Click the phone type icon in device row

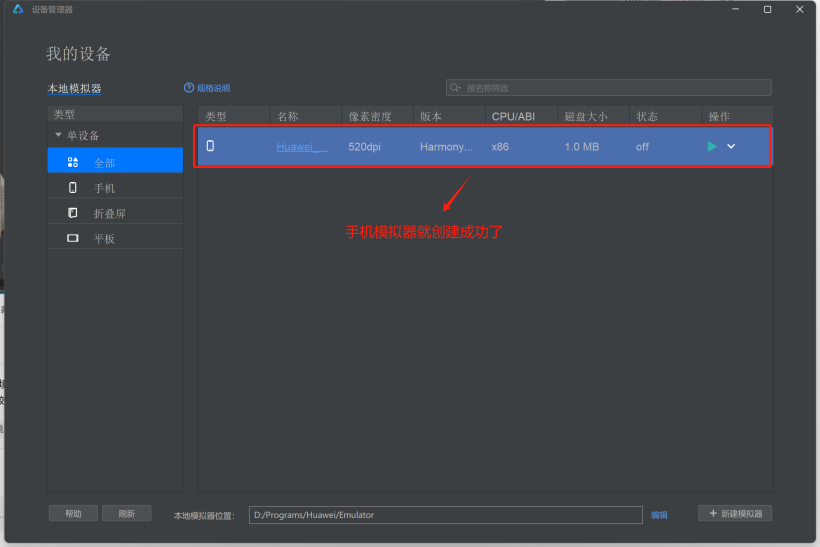(x=210, y=146)
